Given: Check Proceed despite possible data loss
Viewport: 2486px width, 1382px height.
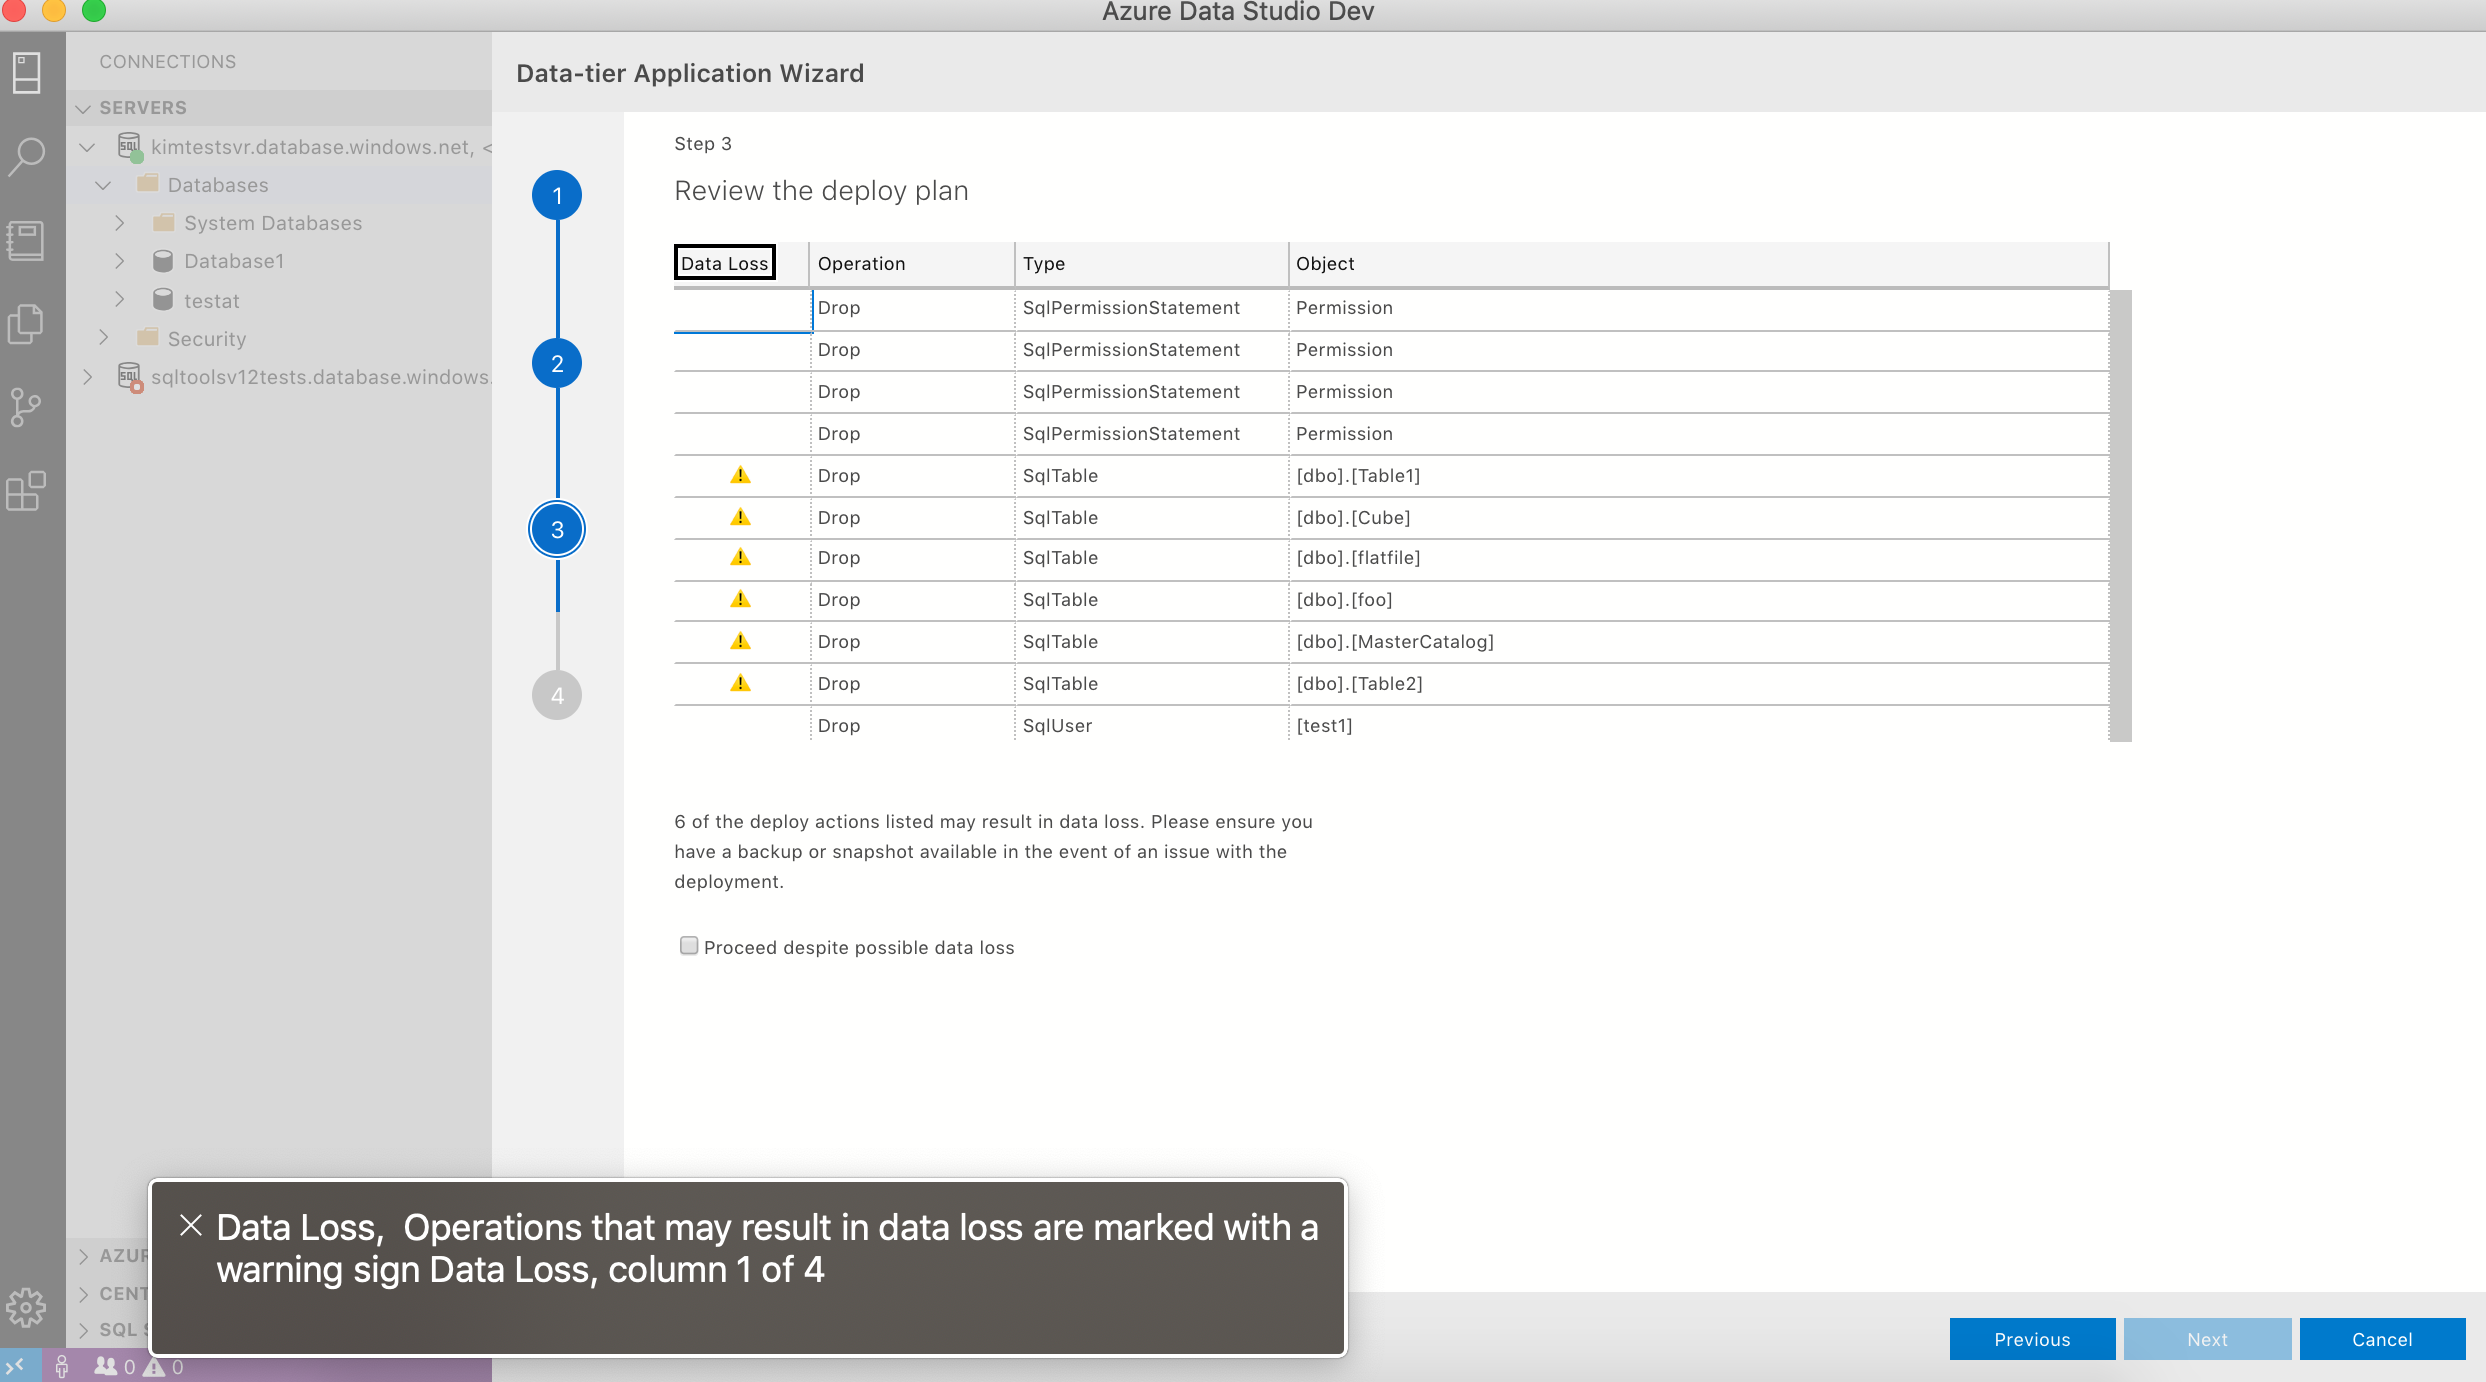Looking at the screenshot, I should point(689,945).
